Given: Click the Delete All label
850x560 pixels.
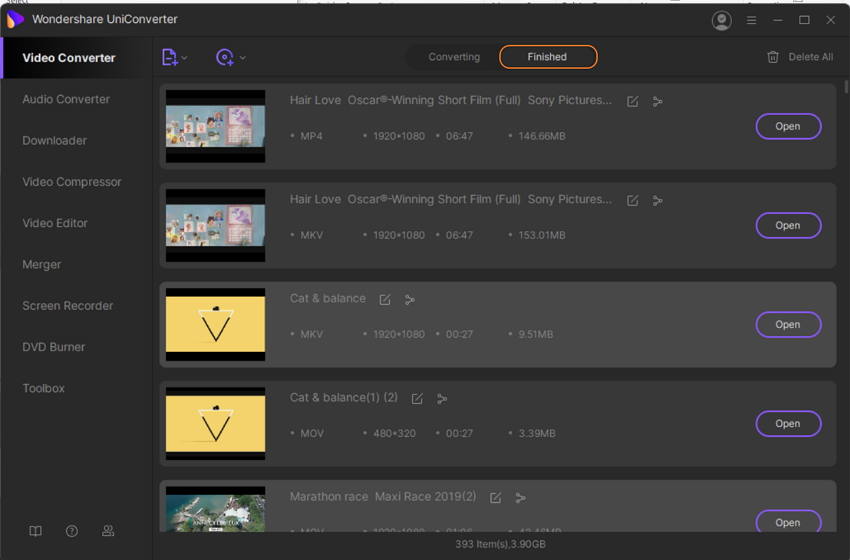Looking at the screenshot, I should tap(810, 57).
